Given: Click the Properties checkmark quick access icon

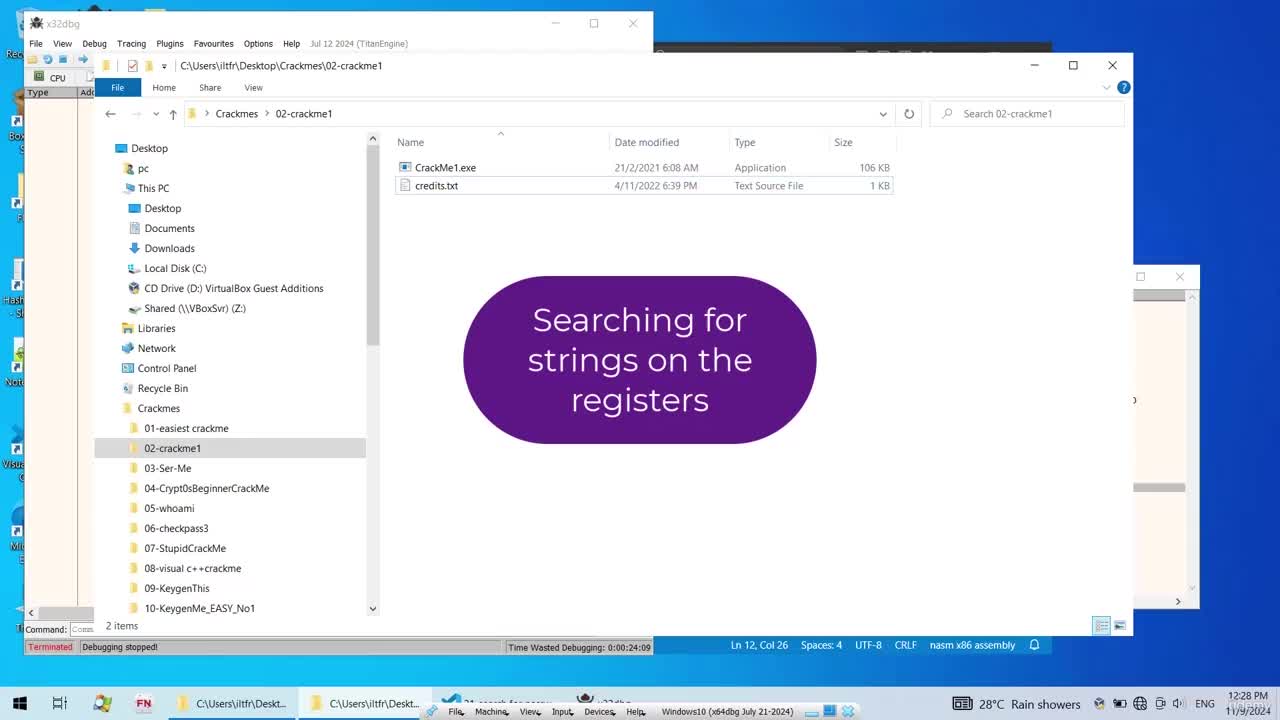Looking at the screenshot, I should [132, 66].
